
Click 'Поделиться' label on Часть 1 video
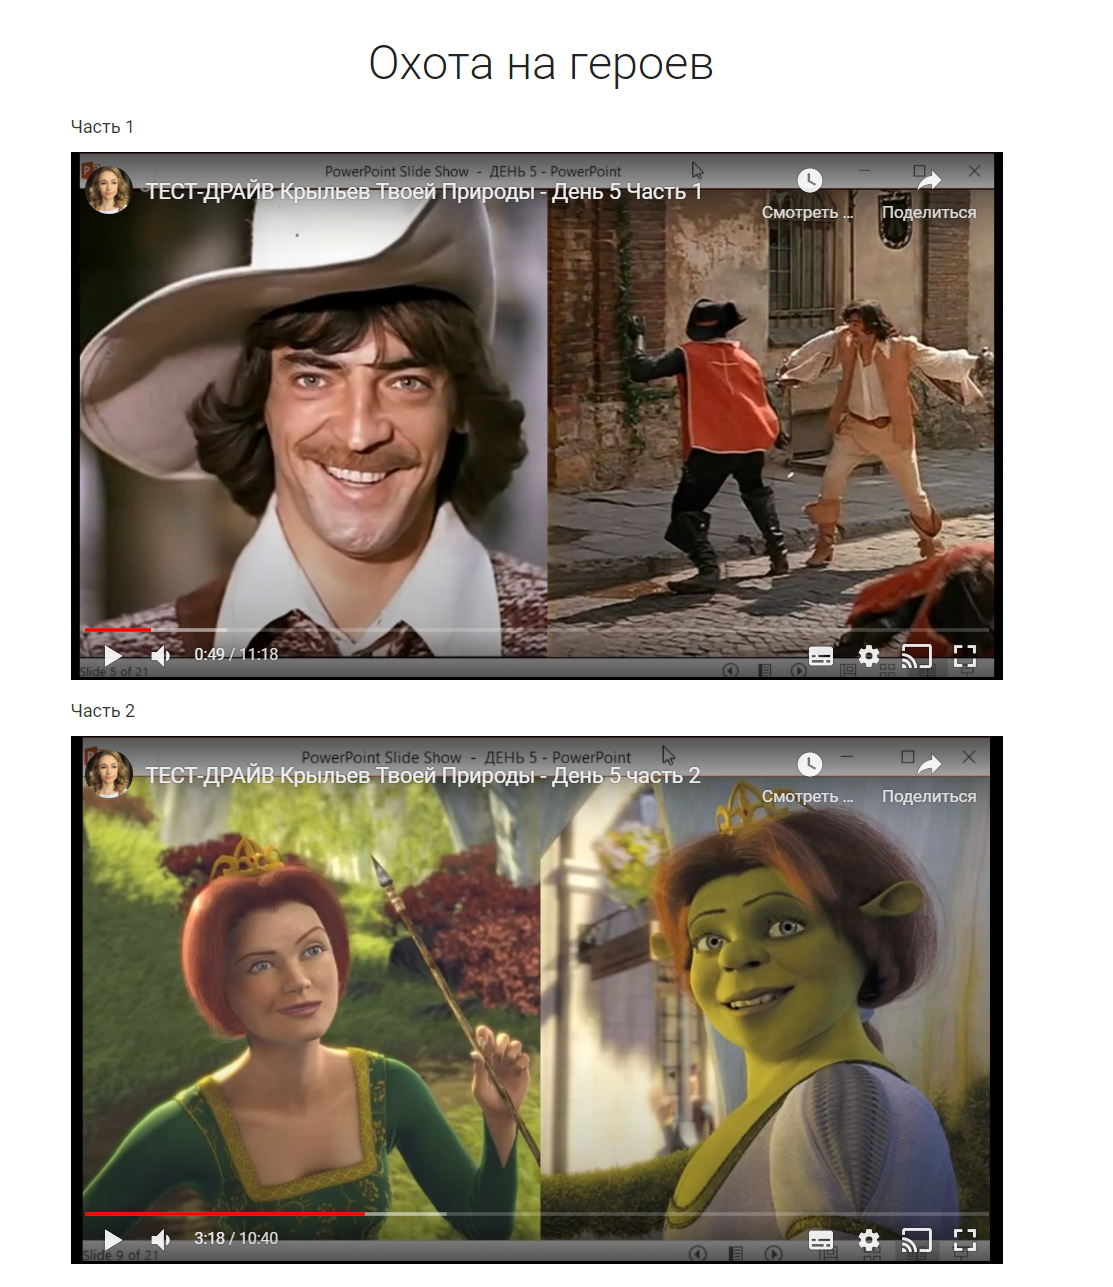coord(929,212)
